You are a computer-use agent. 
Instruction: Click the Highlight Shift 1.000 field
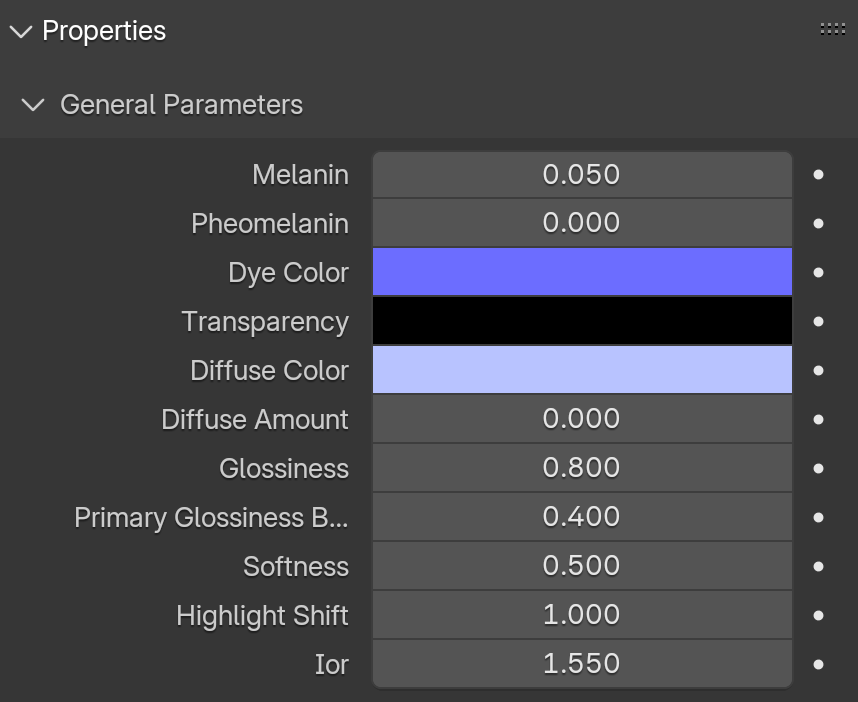point(582,614)
